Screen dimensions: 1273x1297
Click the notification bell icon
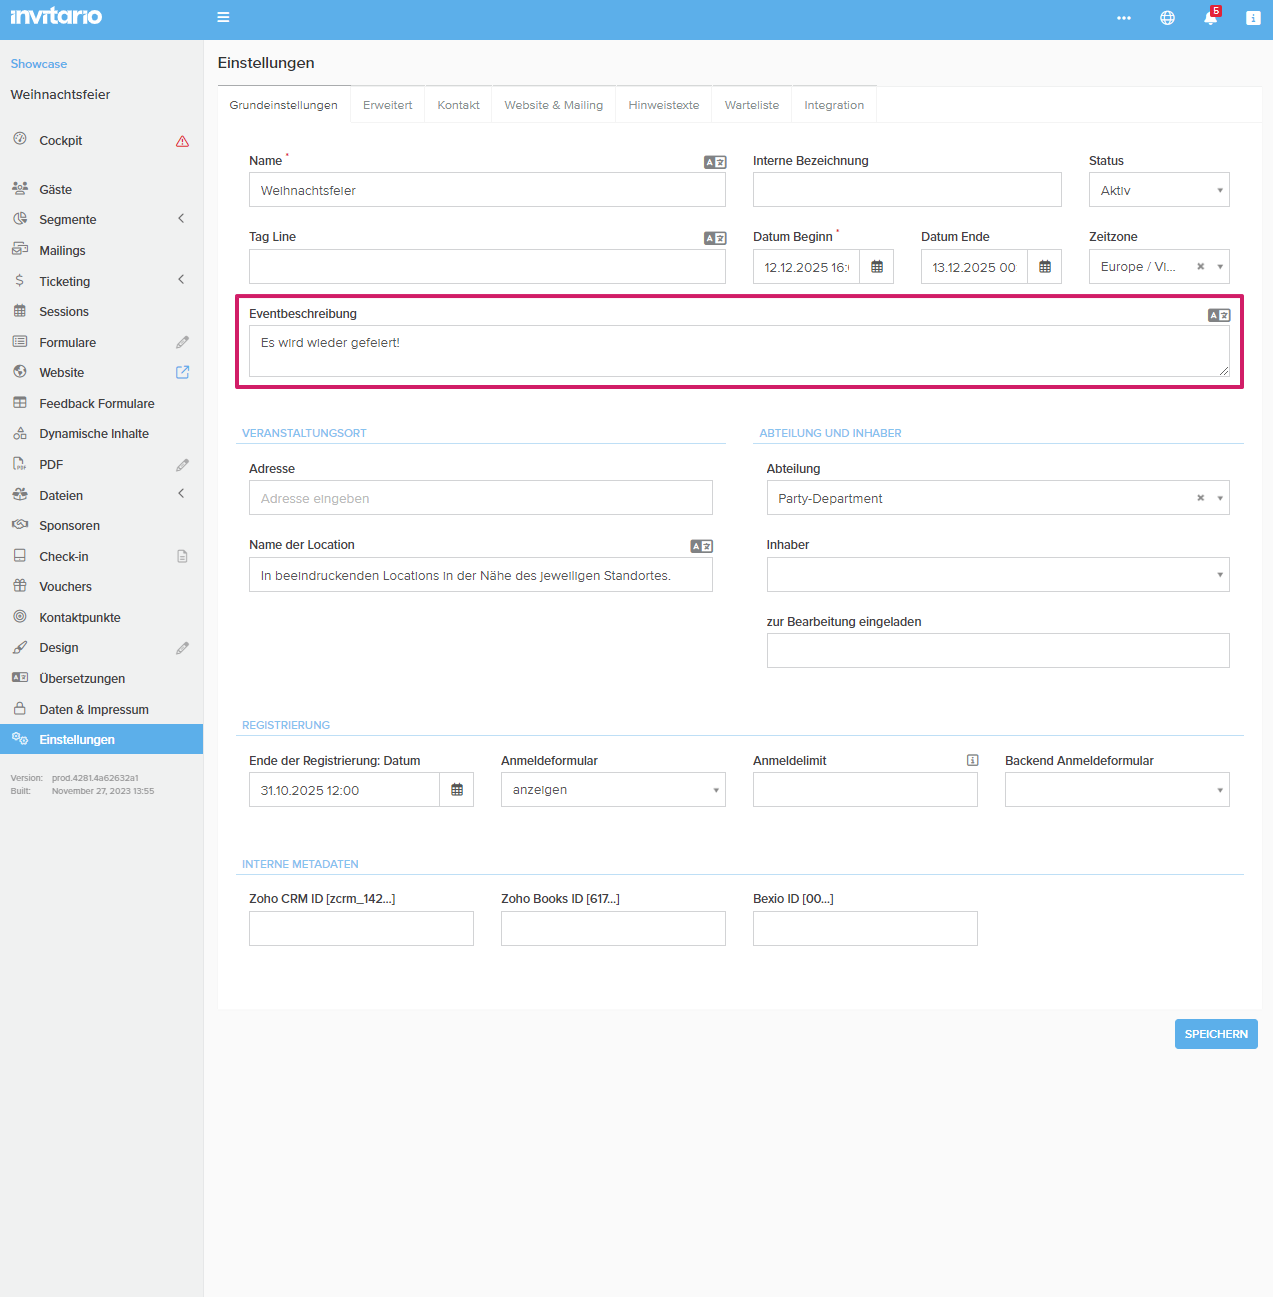pos(1210,18)
